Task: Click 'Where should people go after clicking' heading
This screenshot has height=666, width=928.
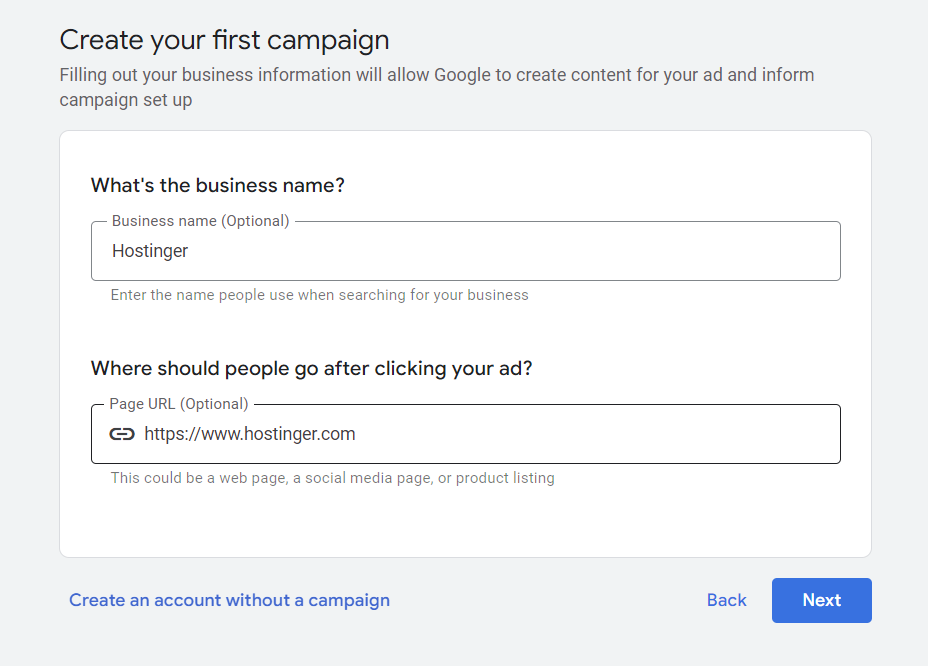Action: coord(311,368)
